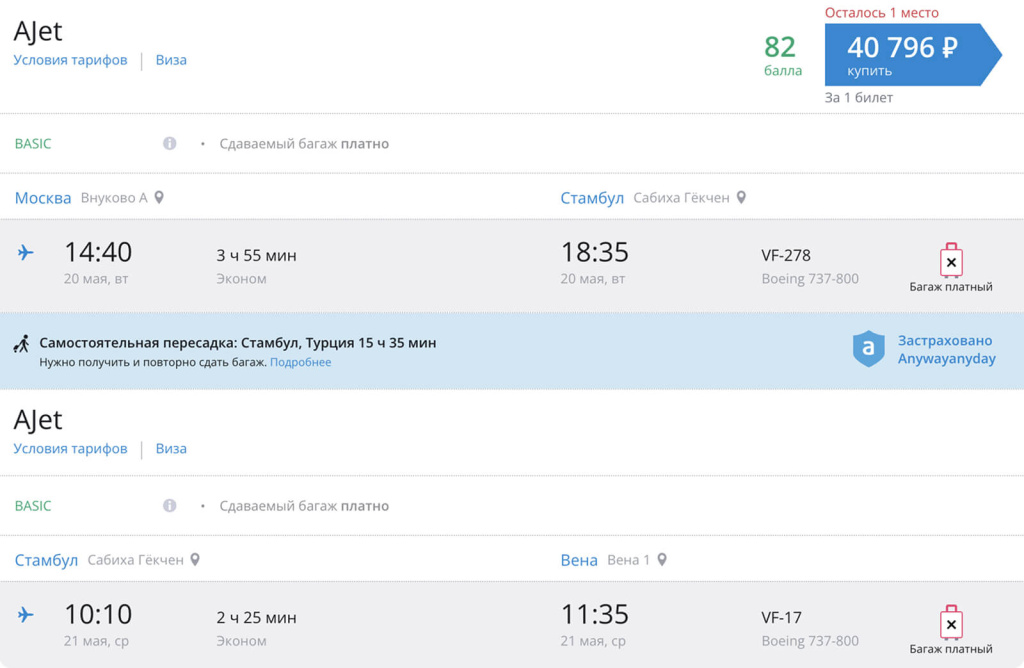
Task: Click the 18:35 arrival time
Action: pos(594,252)
